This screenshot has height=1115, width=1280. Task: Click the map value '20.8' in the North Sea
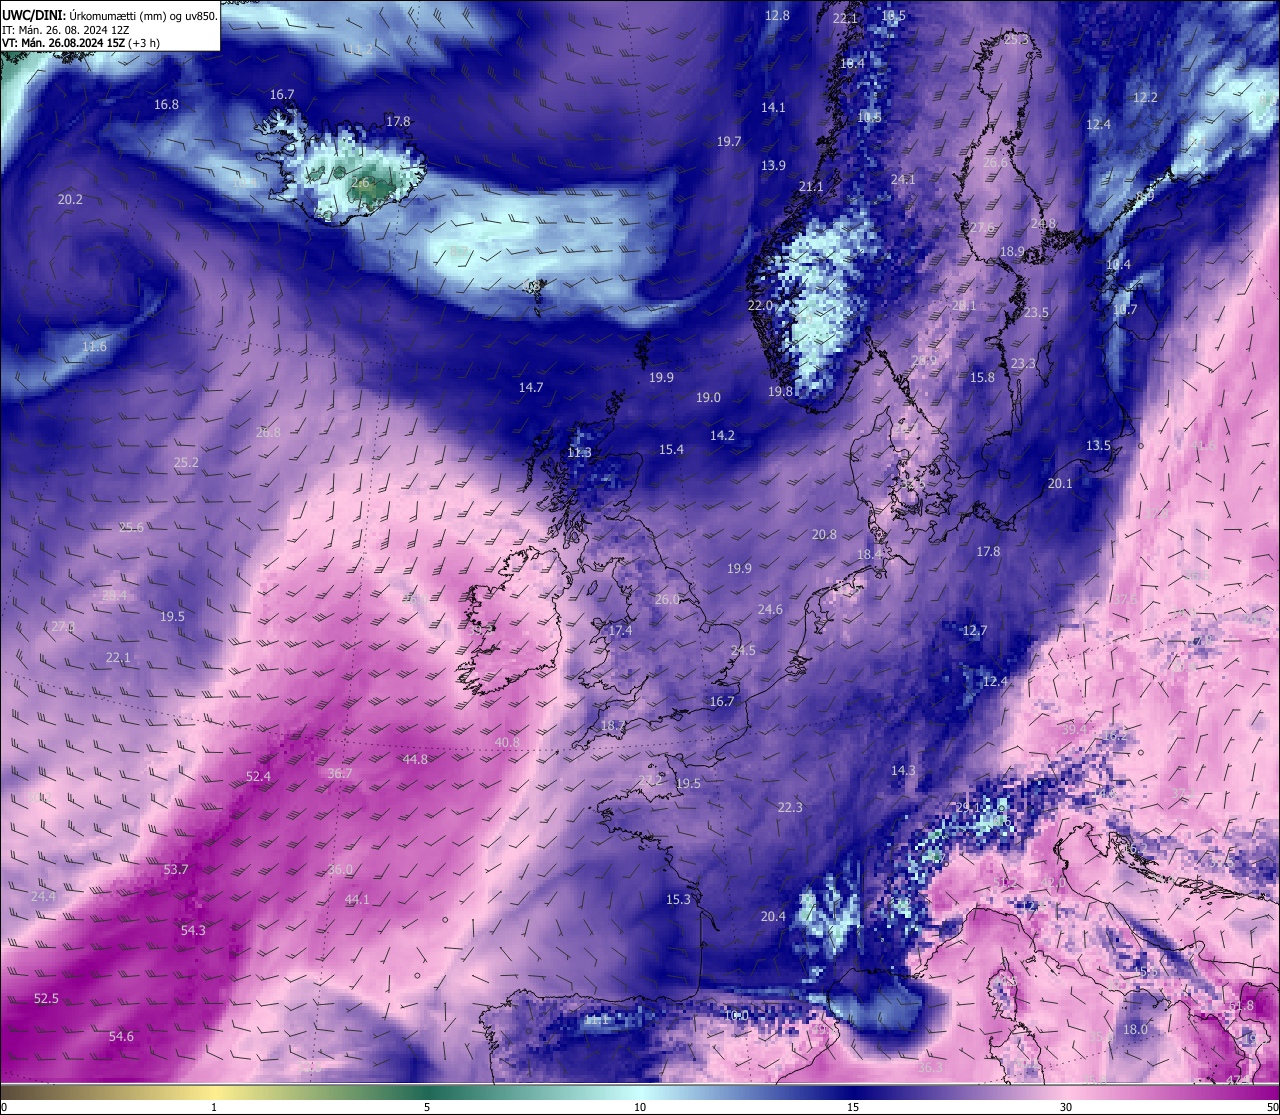coord(824,535)
